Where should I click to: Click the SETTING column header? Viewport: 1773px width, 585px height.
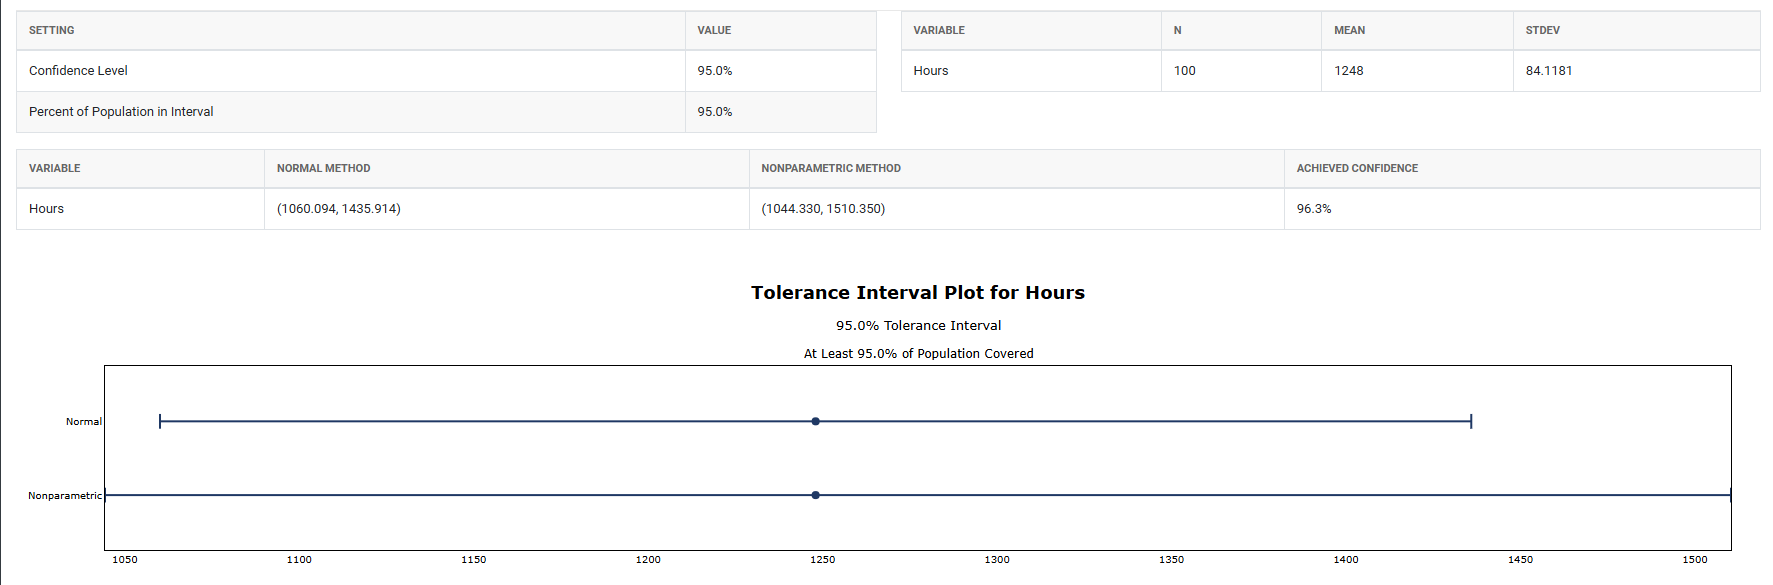[x=52, y=30]
